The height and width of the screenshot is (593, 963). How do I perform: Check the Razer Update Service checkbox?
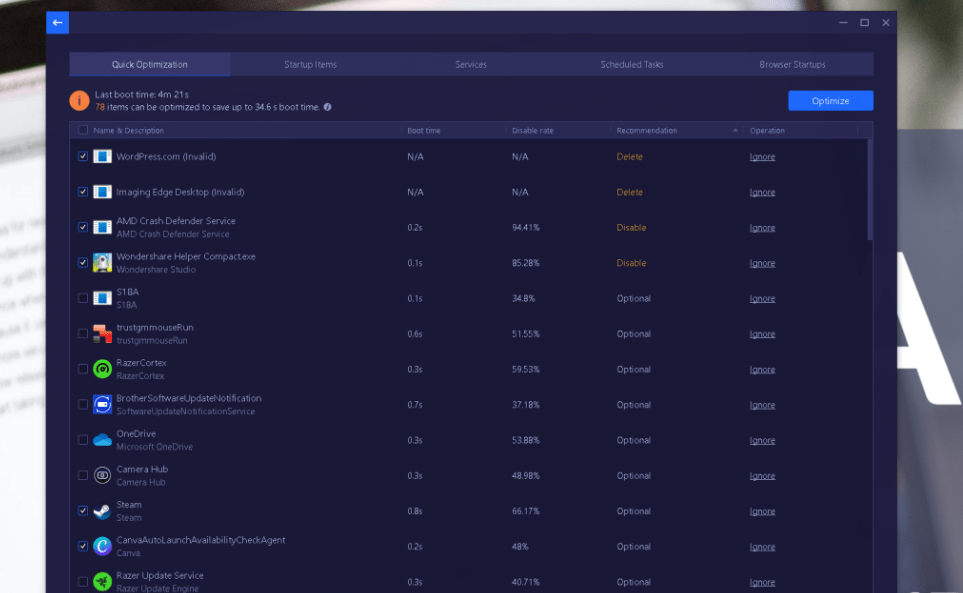tap(83, 581)
